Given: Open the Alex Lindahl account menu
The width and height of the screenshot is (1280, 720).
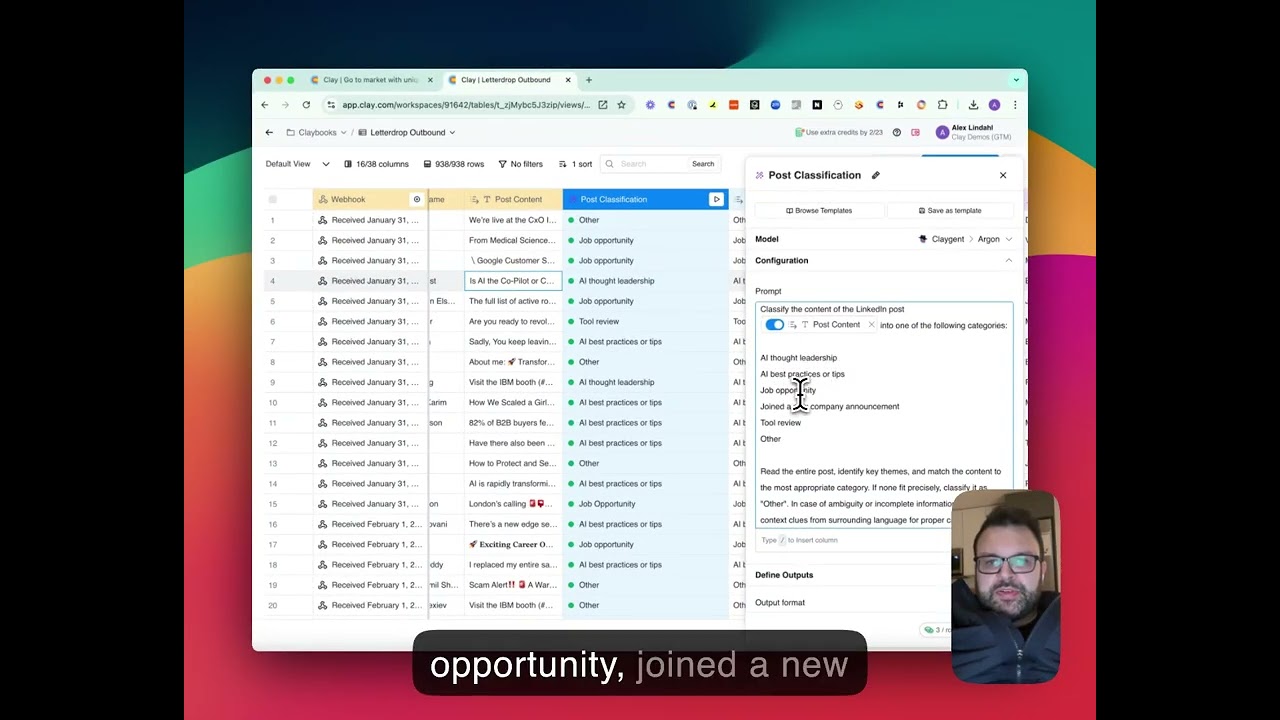Looking at the screenshot, I should [x=973, y=132].
